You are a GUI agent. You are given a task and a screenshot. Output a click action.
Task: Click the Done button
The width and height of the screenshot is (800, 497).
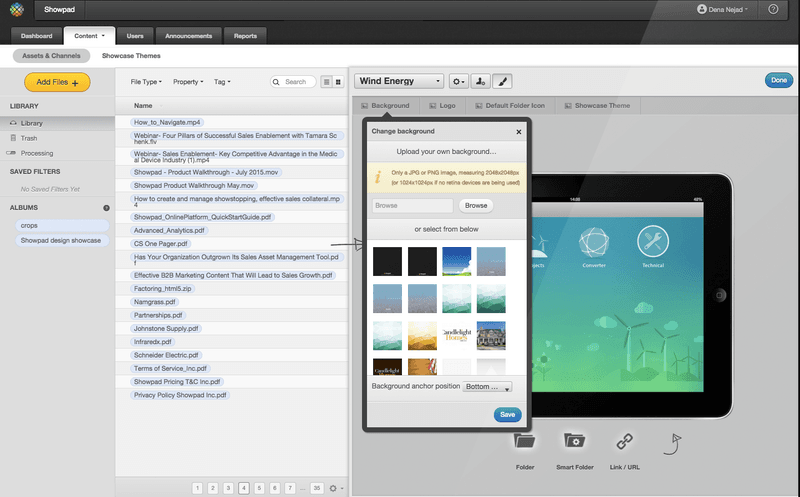click(779, 80)
